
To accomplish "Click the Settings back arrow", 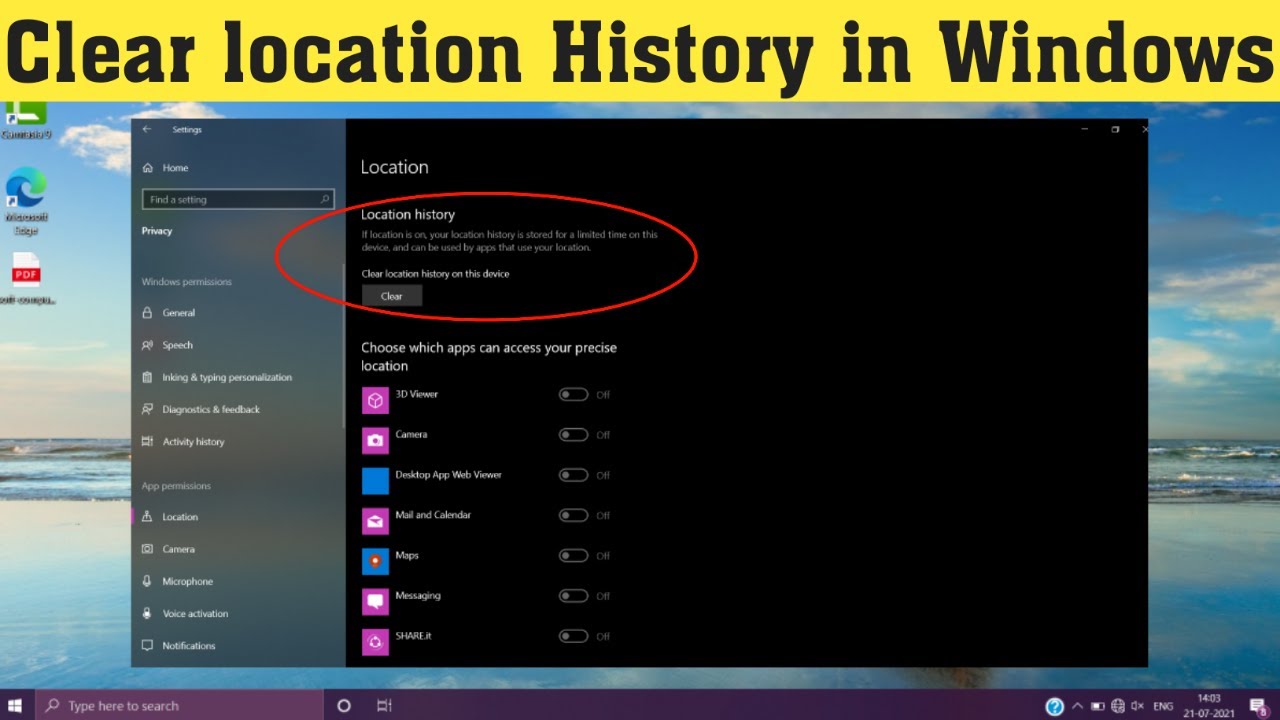I will (x=147, y=129).
